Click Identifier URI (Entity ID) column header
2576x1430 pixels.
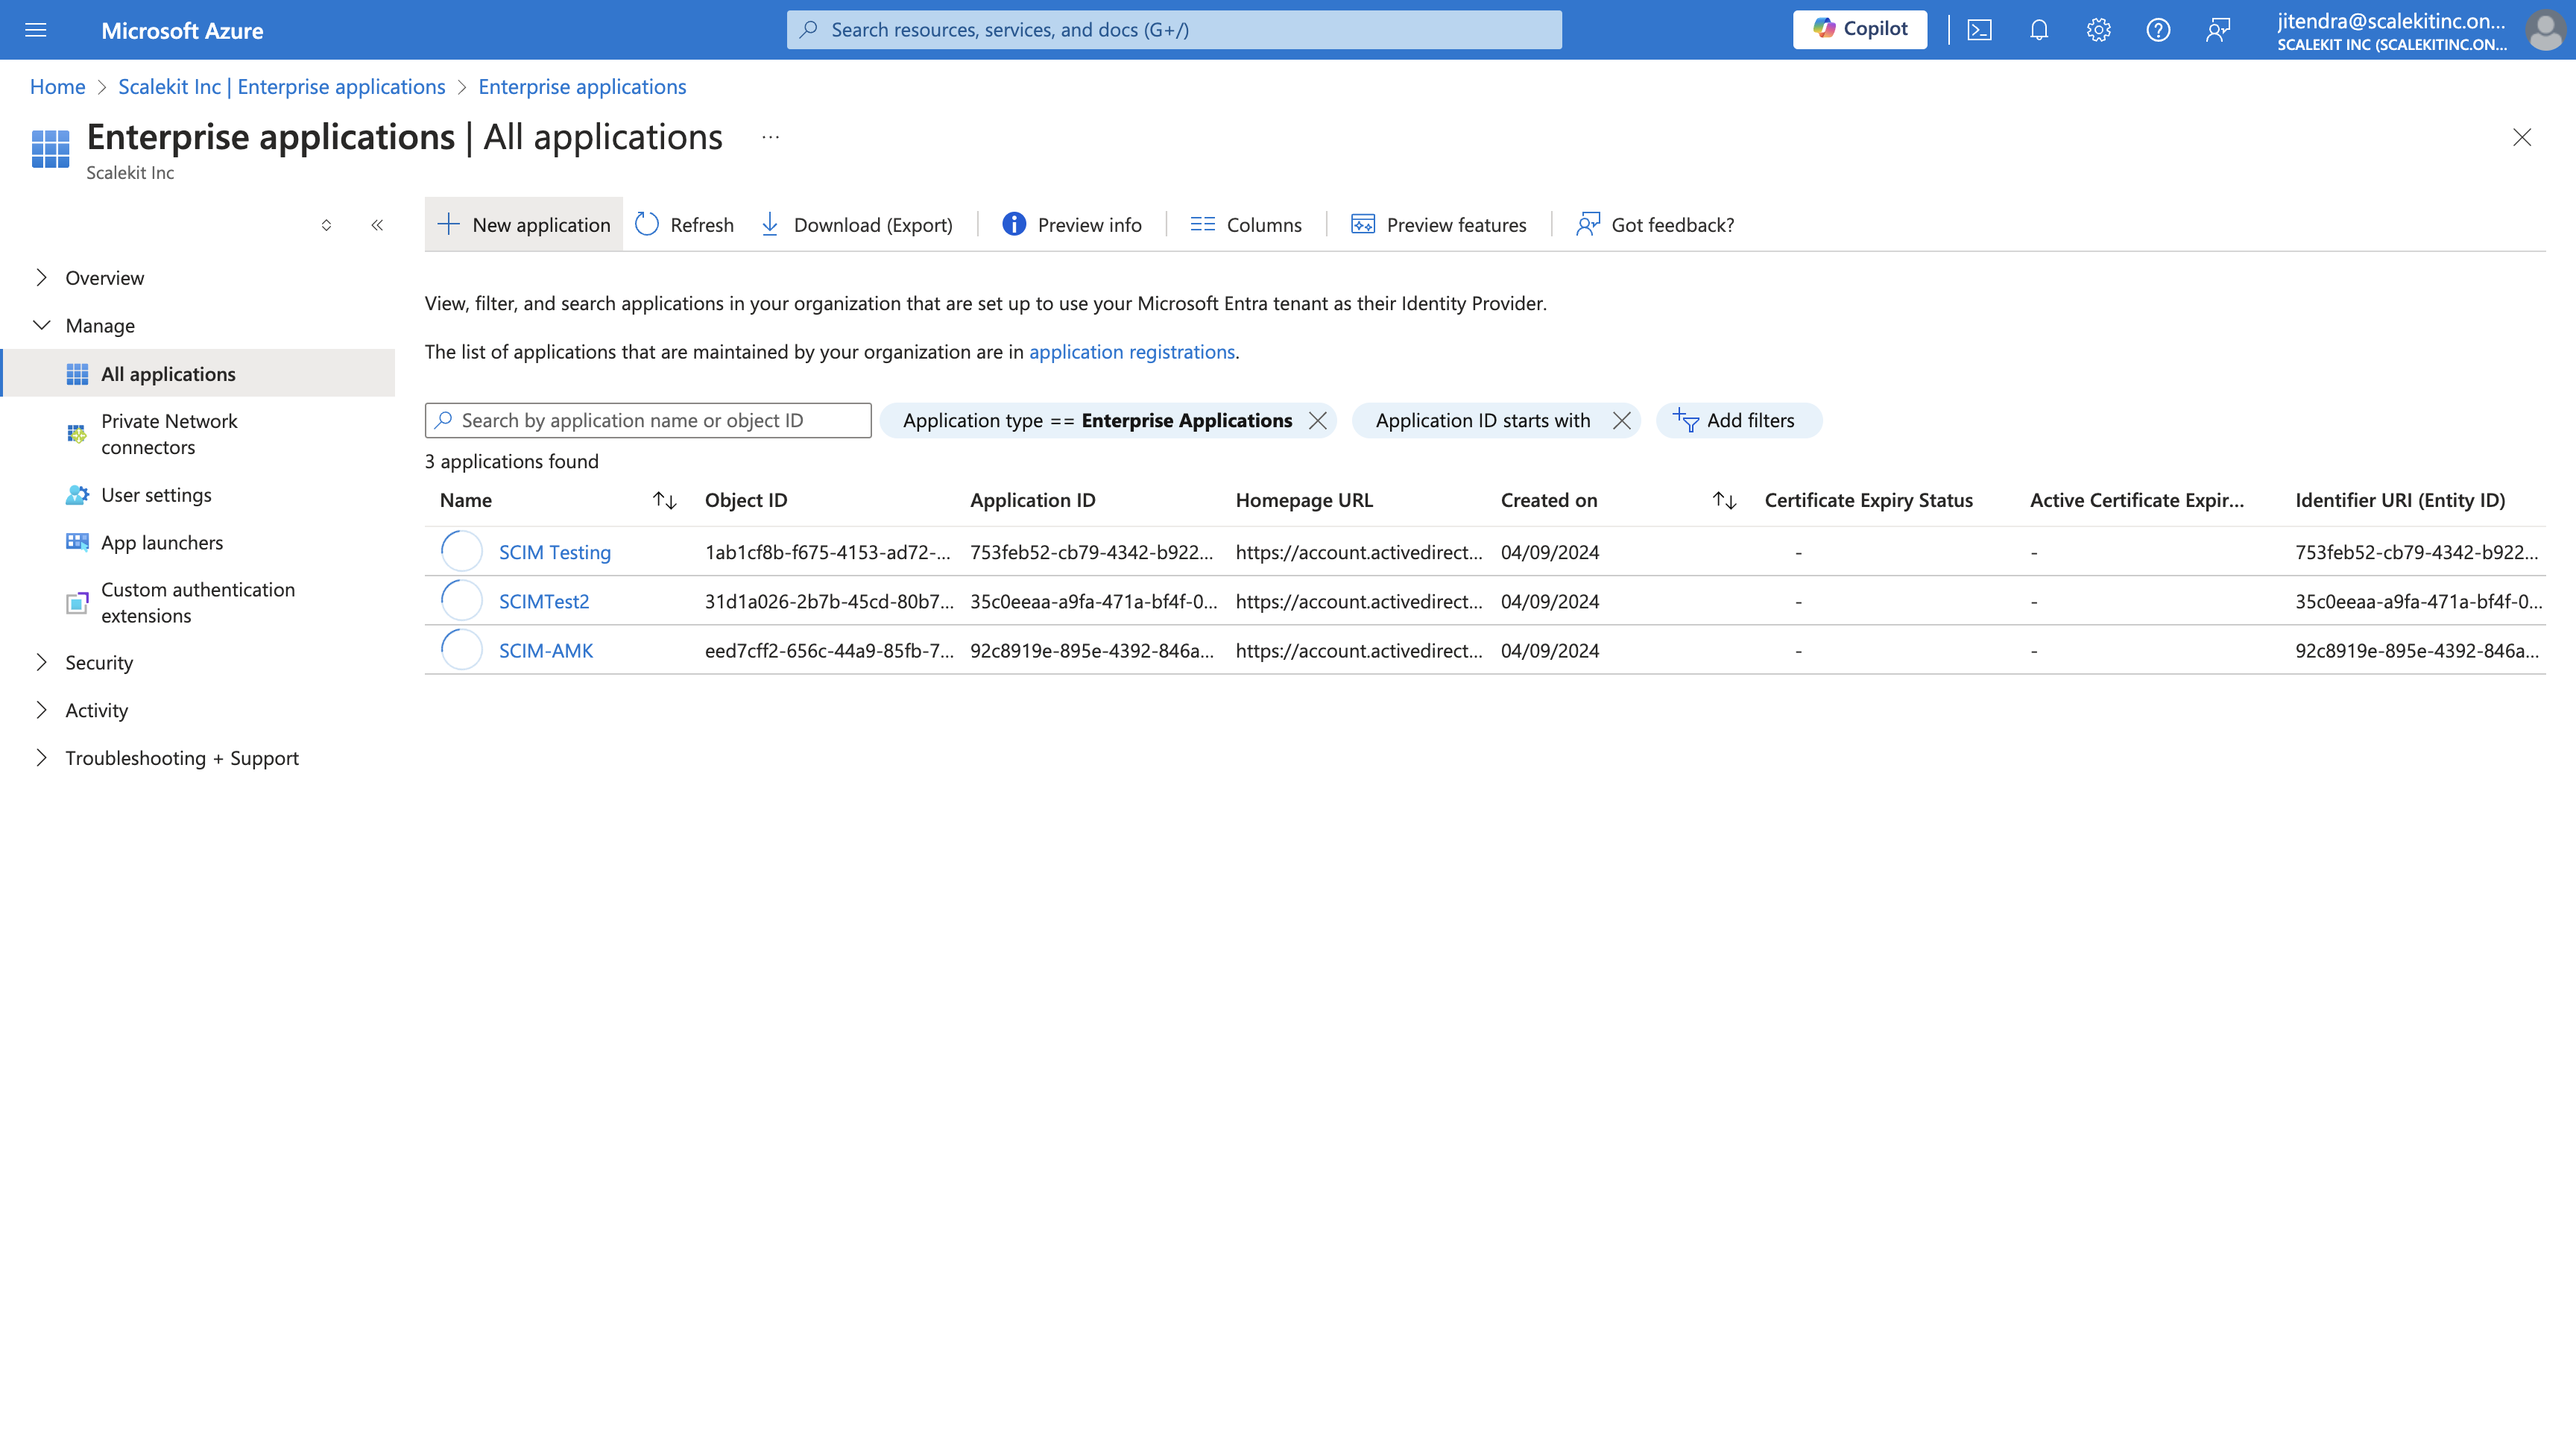tap(2400, 500)
